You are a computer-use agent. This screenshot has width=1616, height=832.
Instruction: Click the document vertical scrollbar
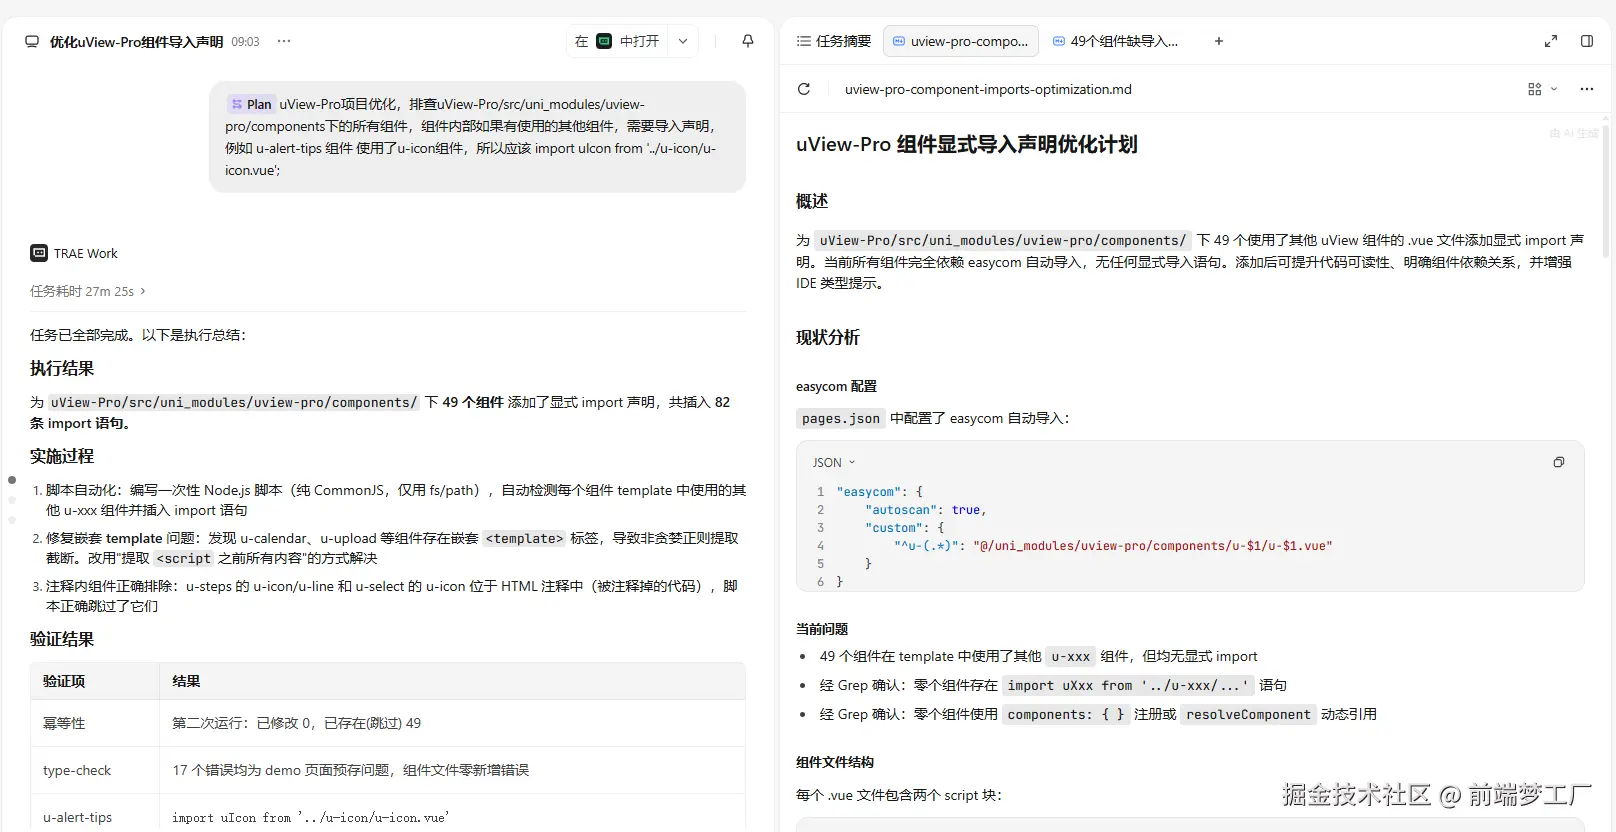coord(1606,190)
